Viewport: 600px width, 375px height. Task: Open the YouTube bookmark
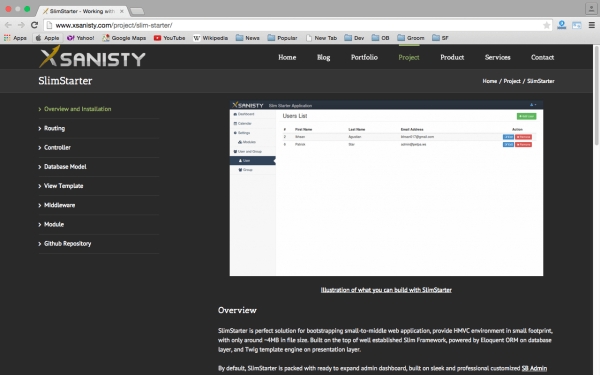click(170, 38)
